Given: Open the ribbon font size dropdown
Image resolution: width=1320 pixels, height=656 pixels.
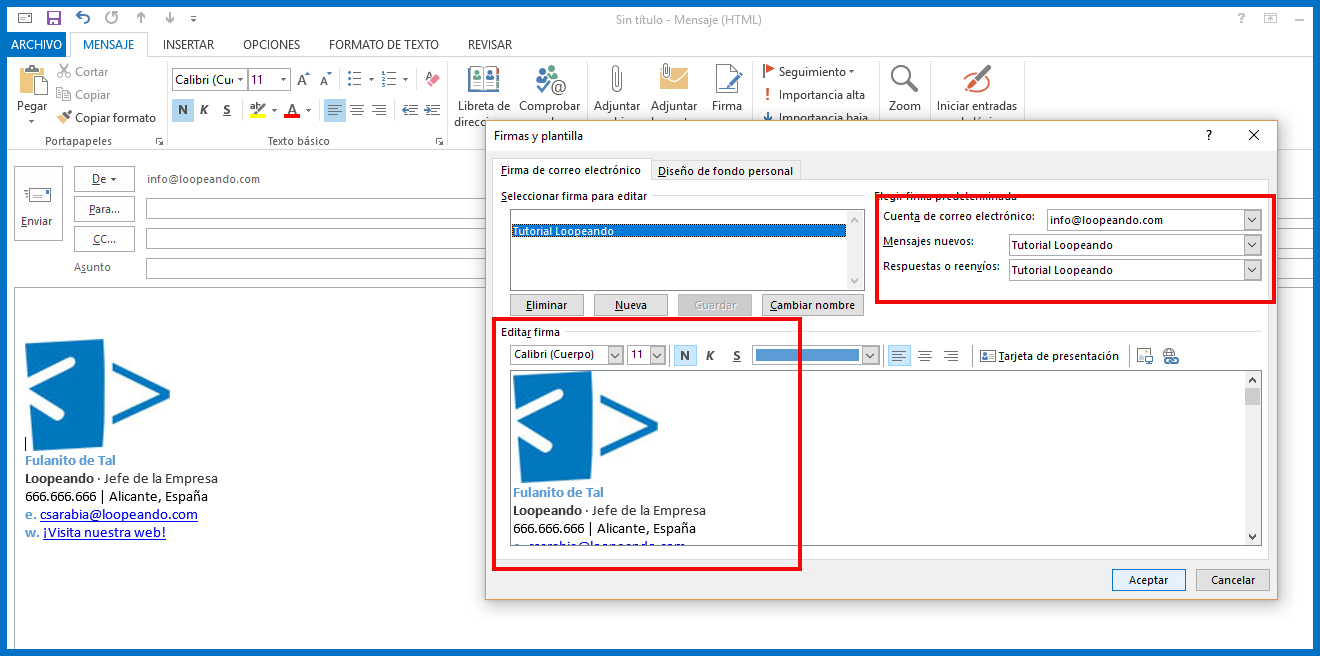Looking at the screenshot, I should tap(284, 80).
